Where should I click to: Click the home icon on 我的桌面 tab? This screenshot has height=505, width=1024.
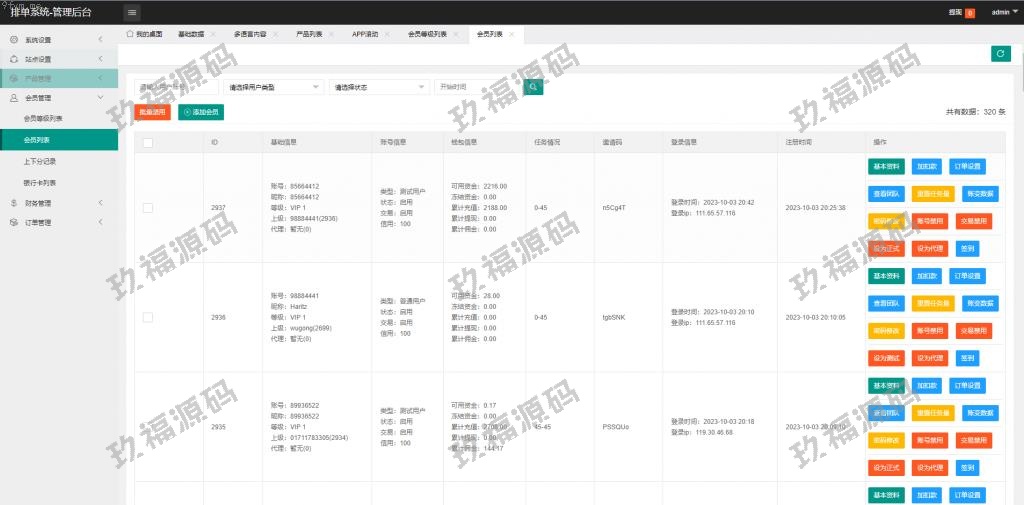point(130,33)
